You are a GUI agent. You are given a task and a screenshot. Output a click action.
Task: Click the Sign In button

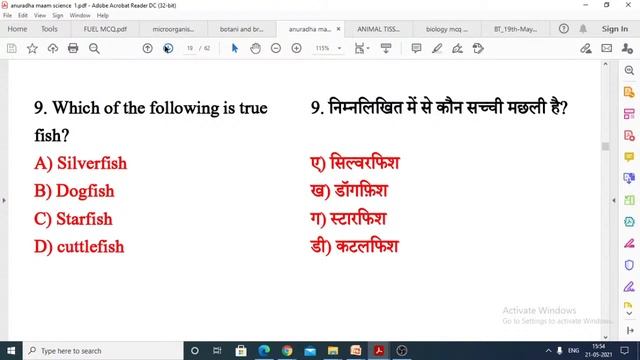click(x=615, y=29)
